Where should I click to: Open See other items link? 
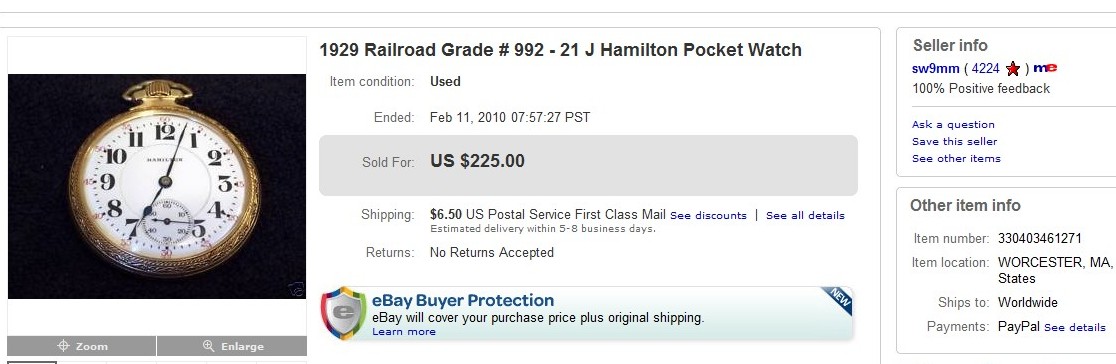956,159
